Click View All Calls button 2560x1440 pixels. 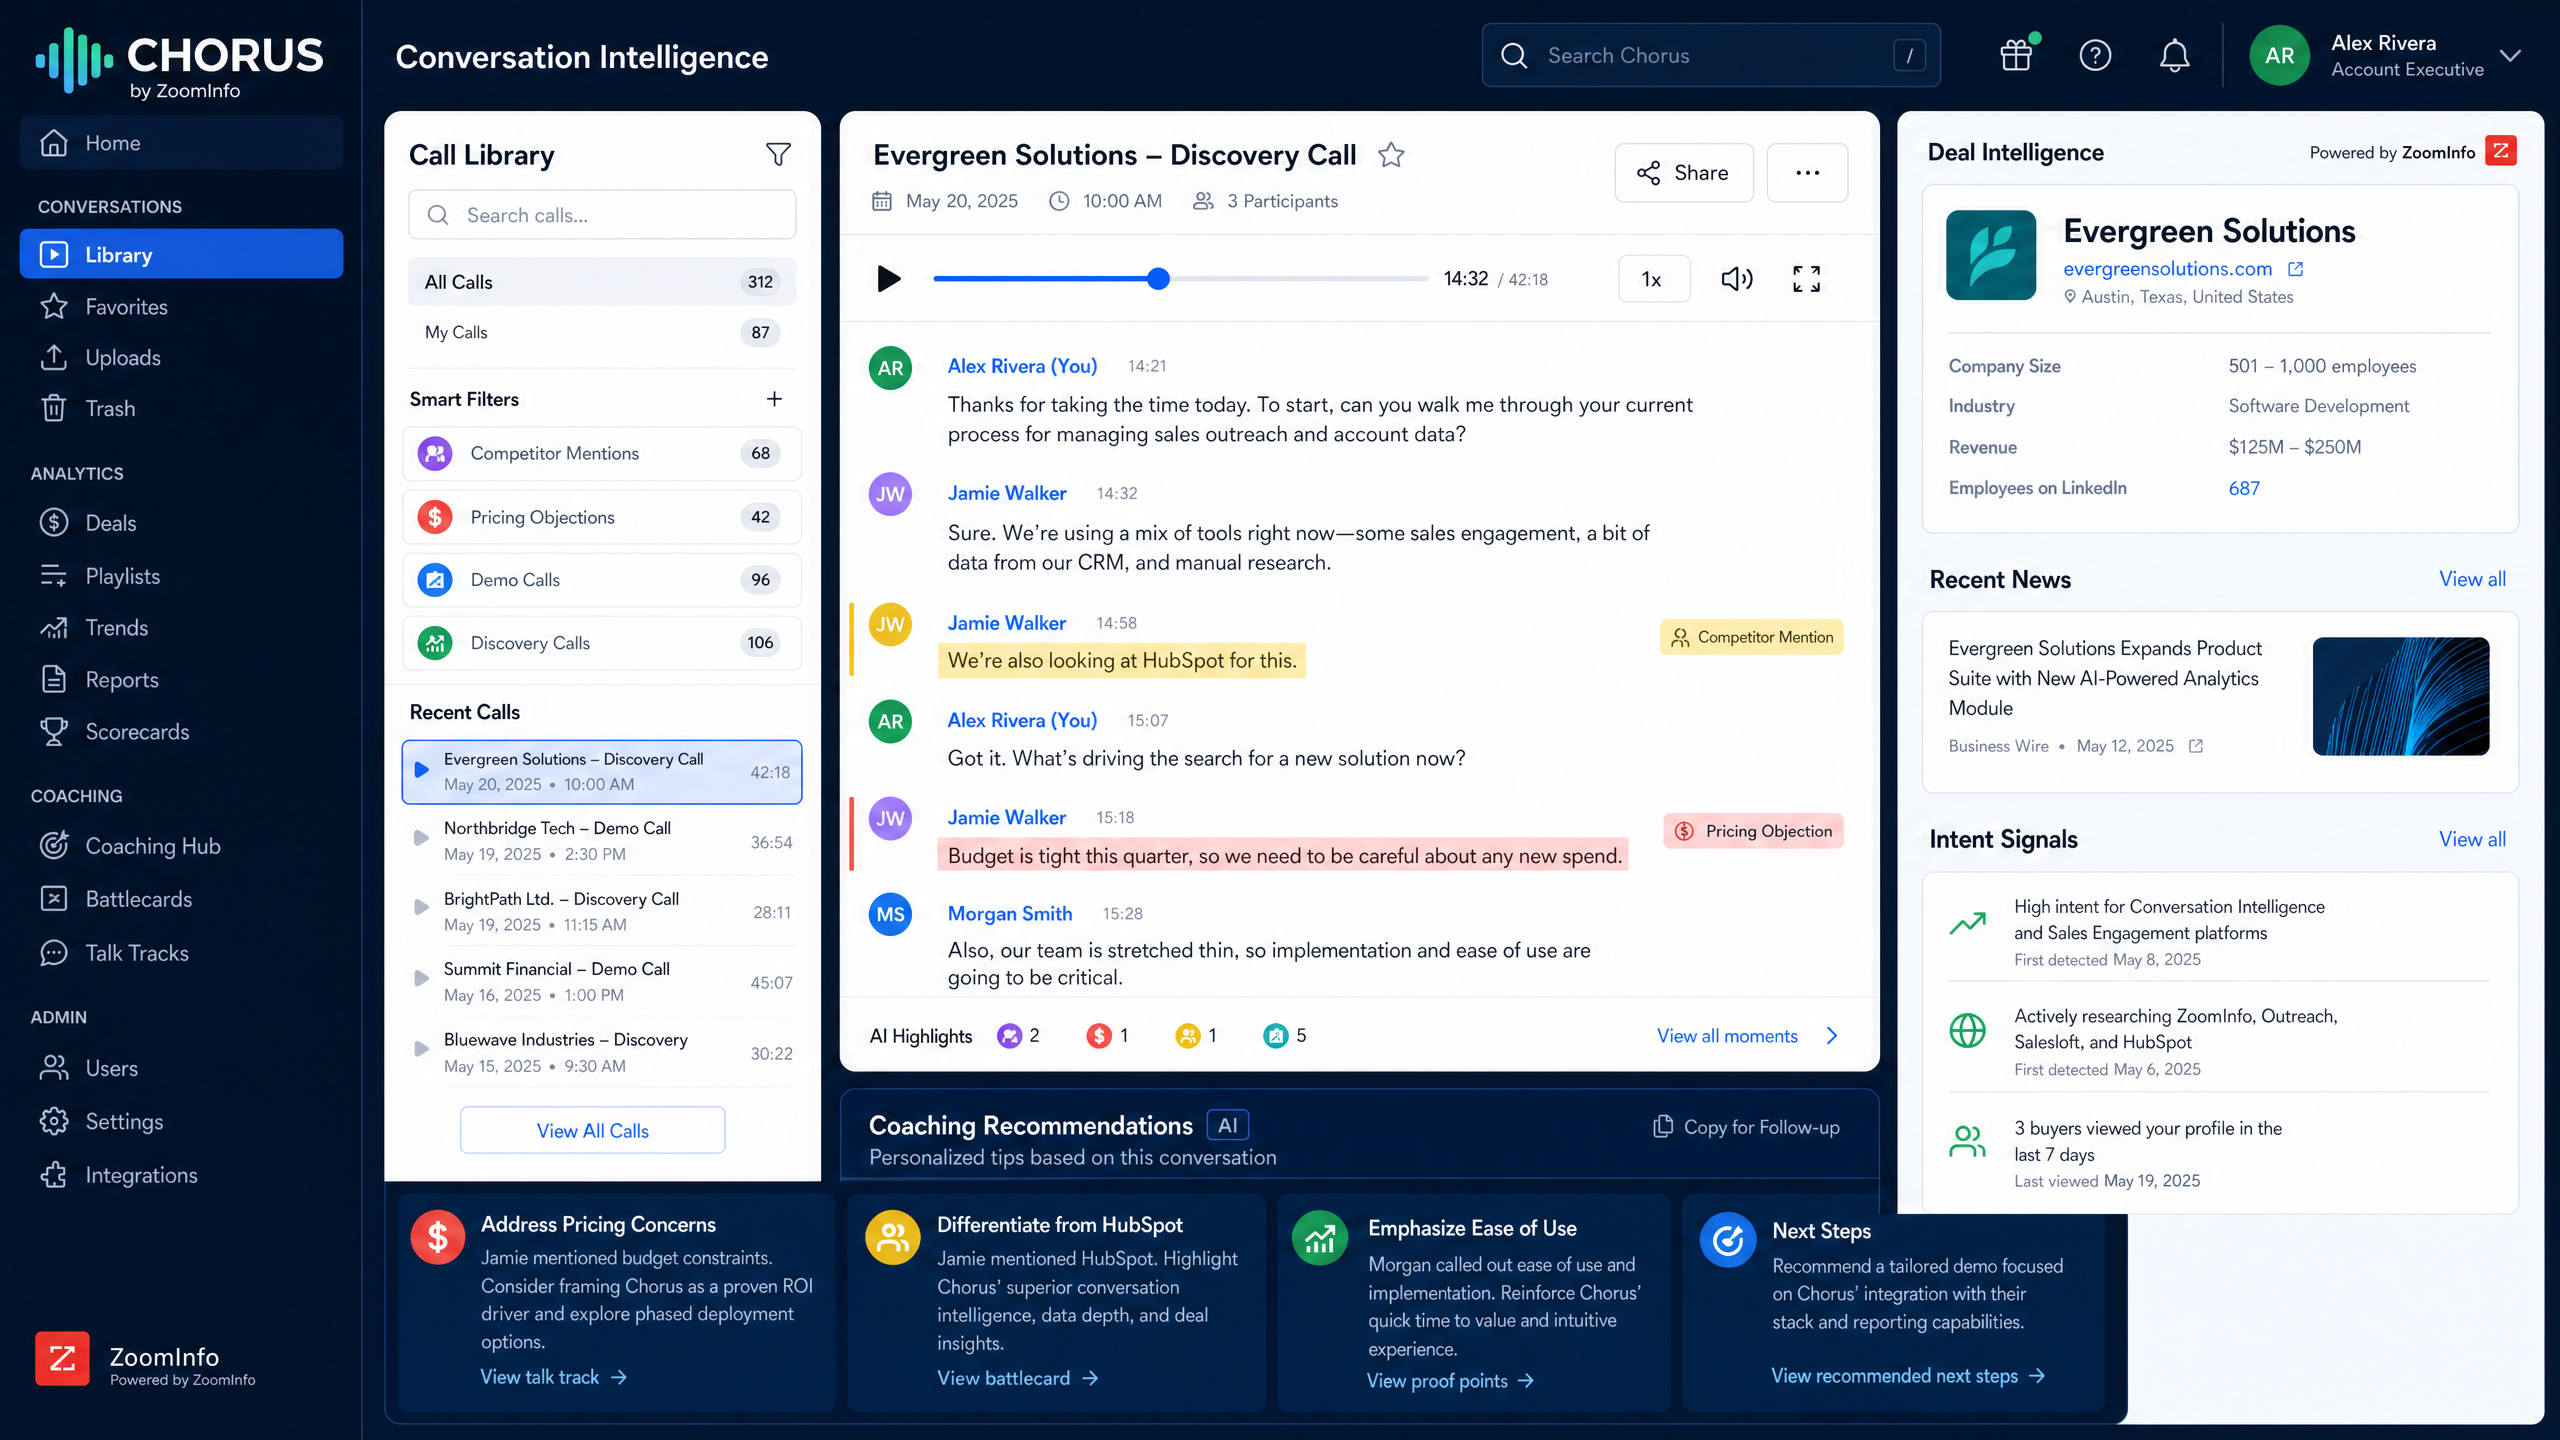click(593, 1131)
